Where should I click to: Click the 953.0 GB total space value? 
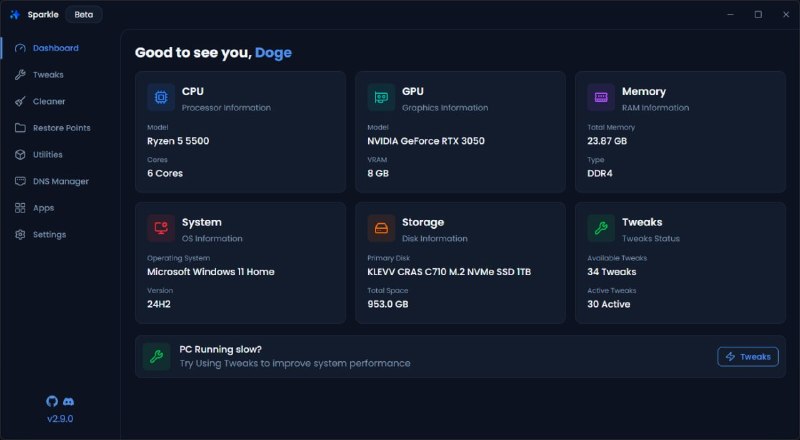tap(388, 304)
